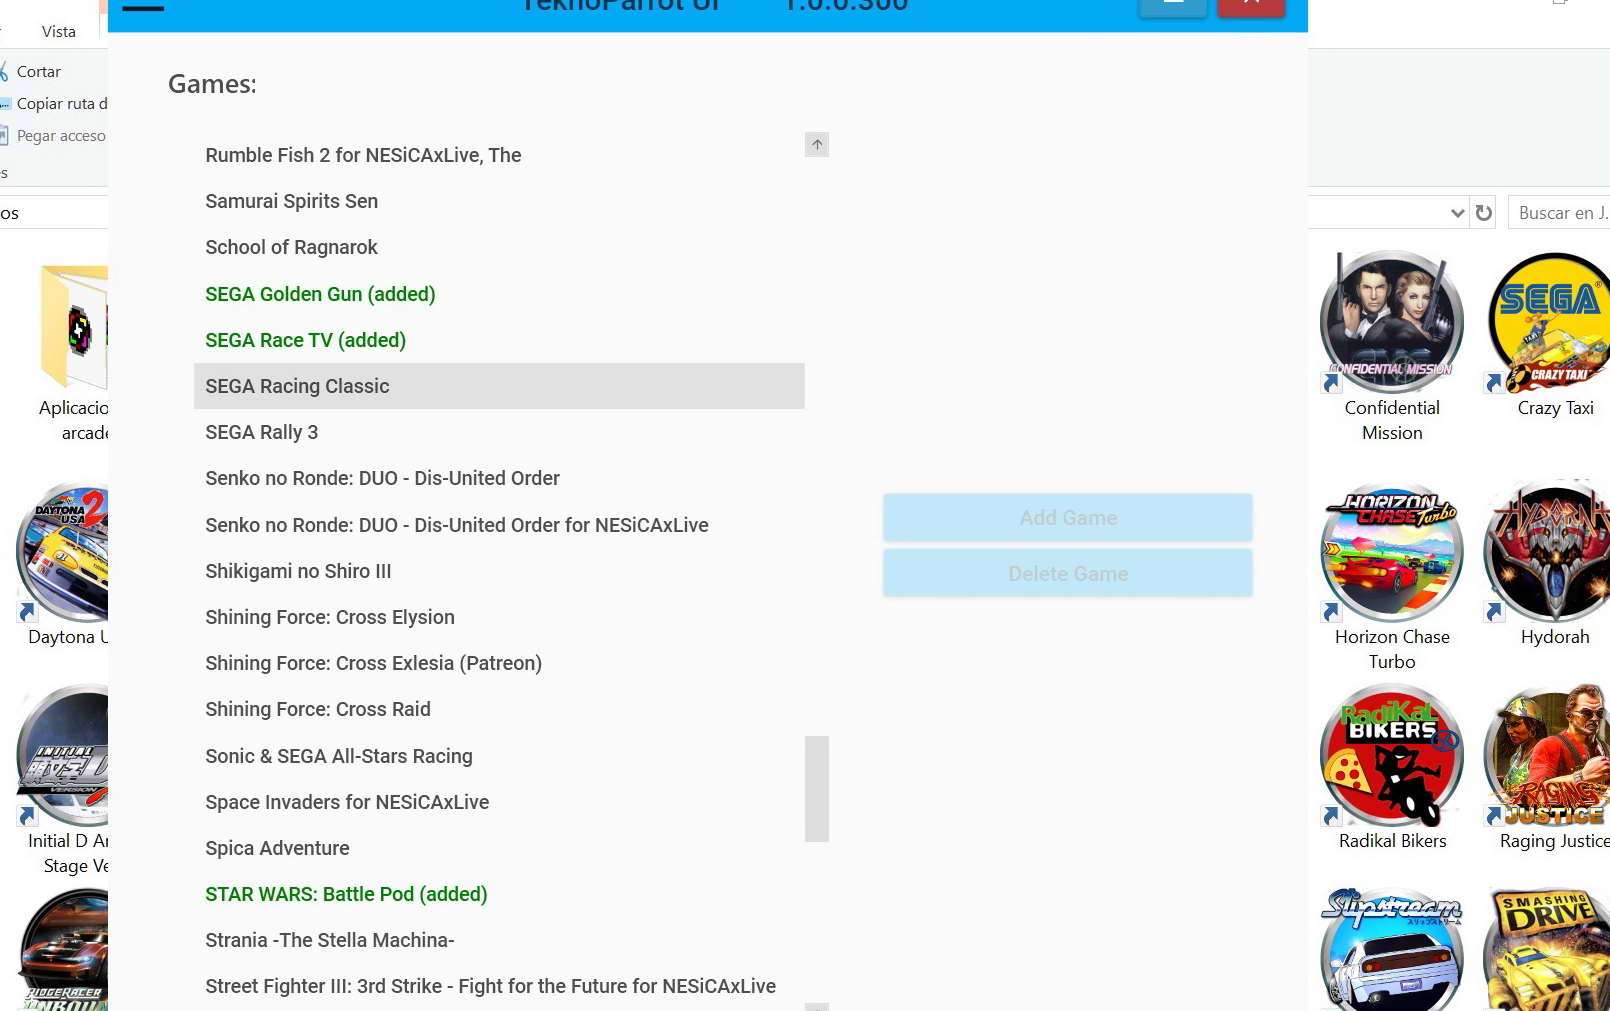Open the Radikal Bikers shortcut icon

tap(1392, 756)
